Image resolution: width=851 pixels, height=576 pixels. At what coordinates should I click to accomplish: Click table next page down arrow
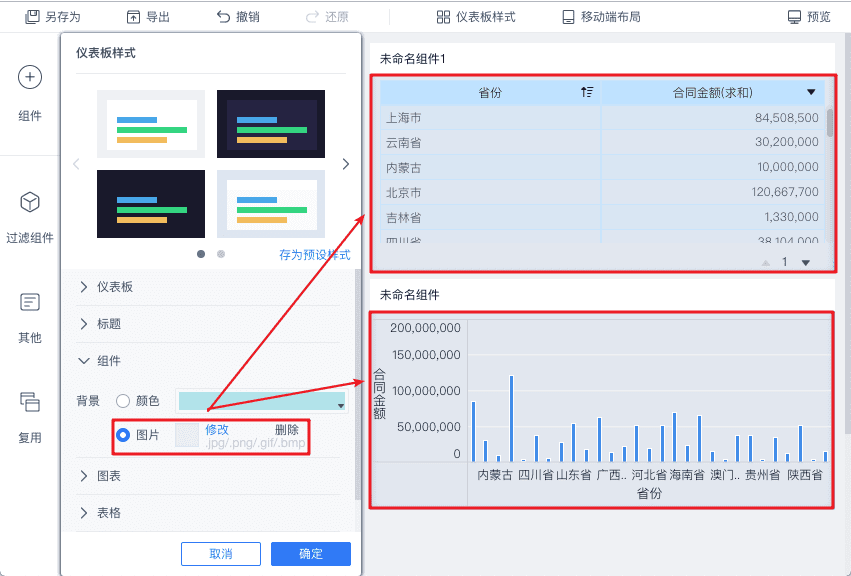(806, 263)
